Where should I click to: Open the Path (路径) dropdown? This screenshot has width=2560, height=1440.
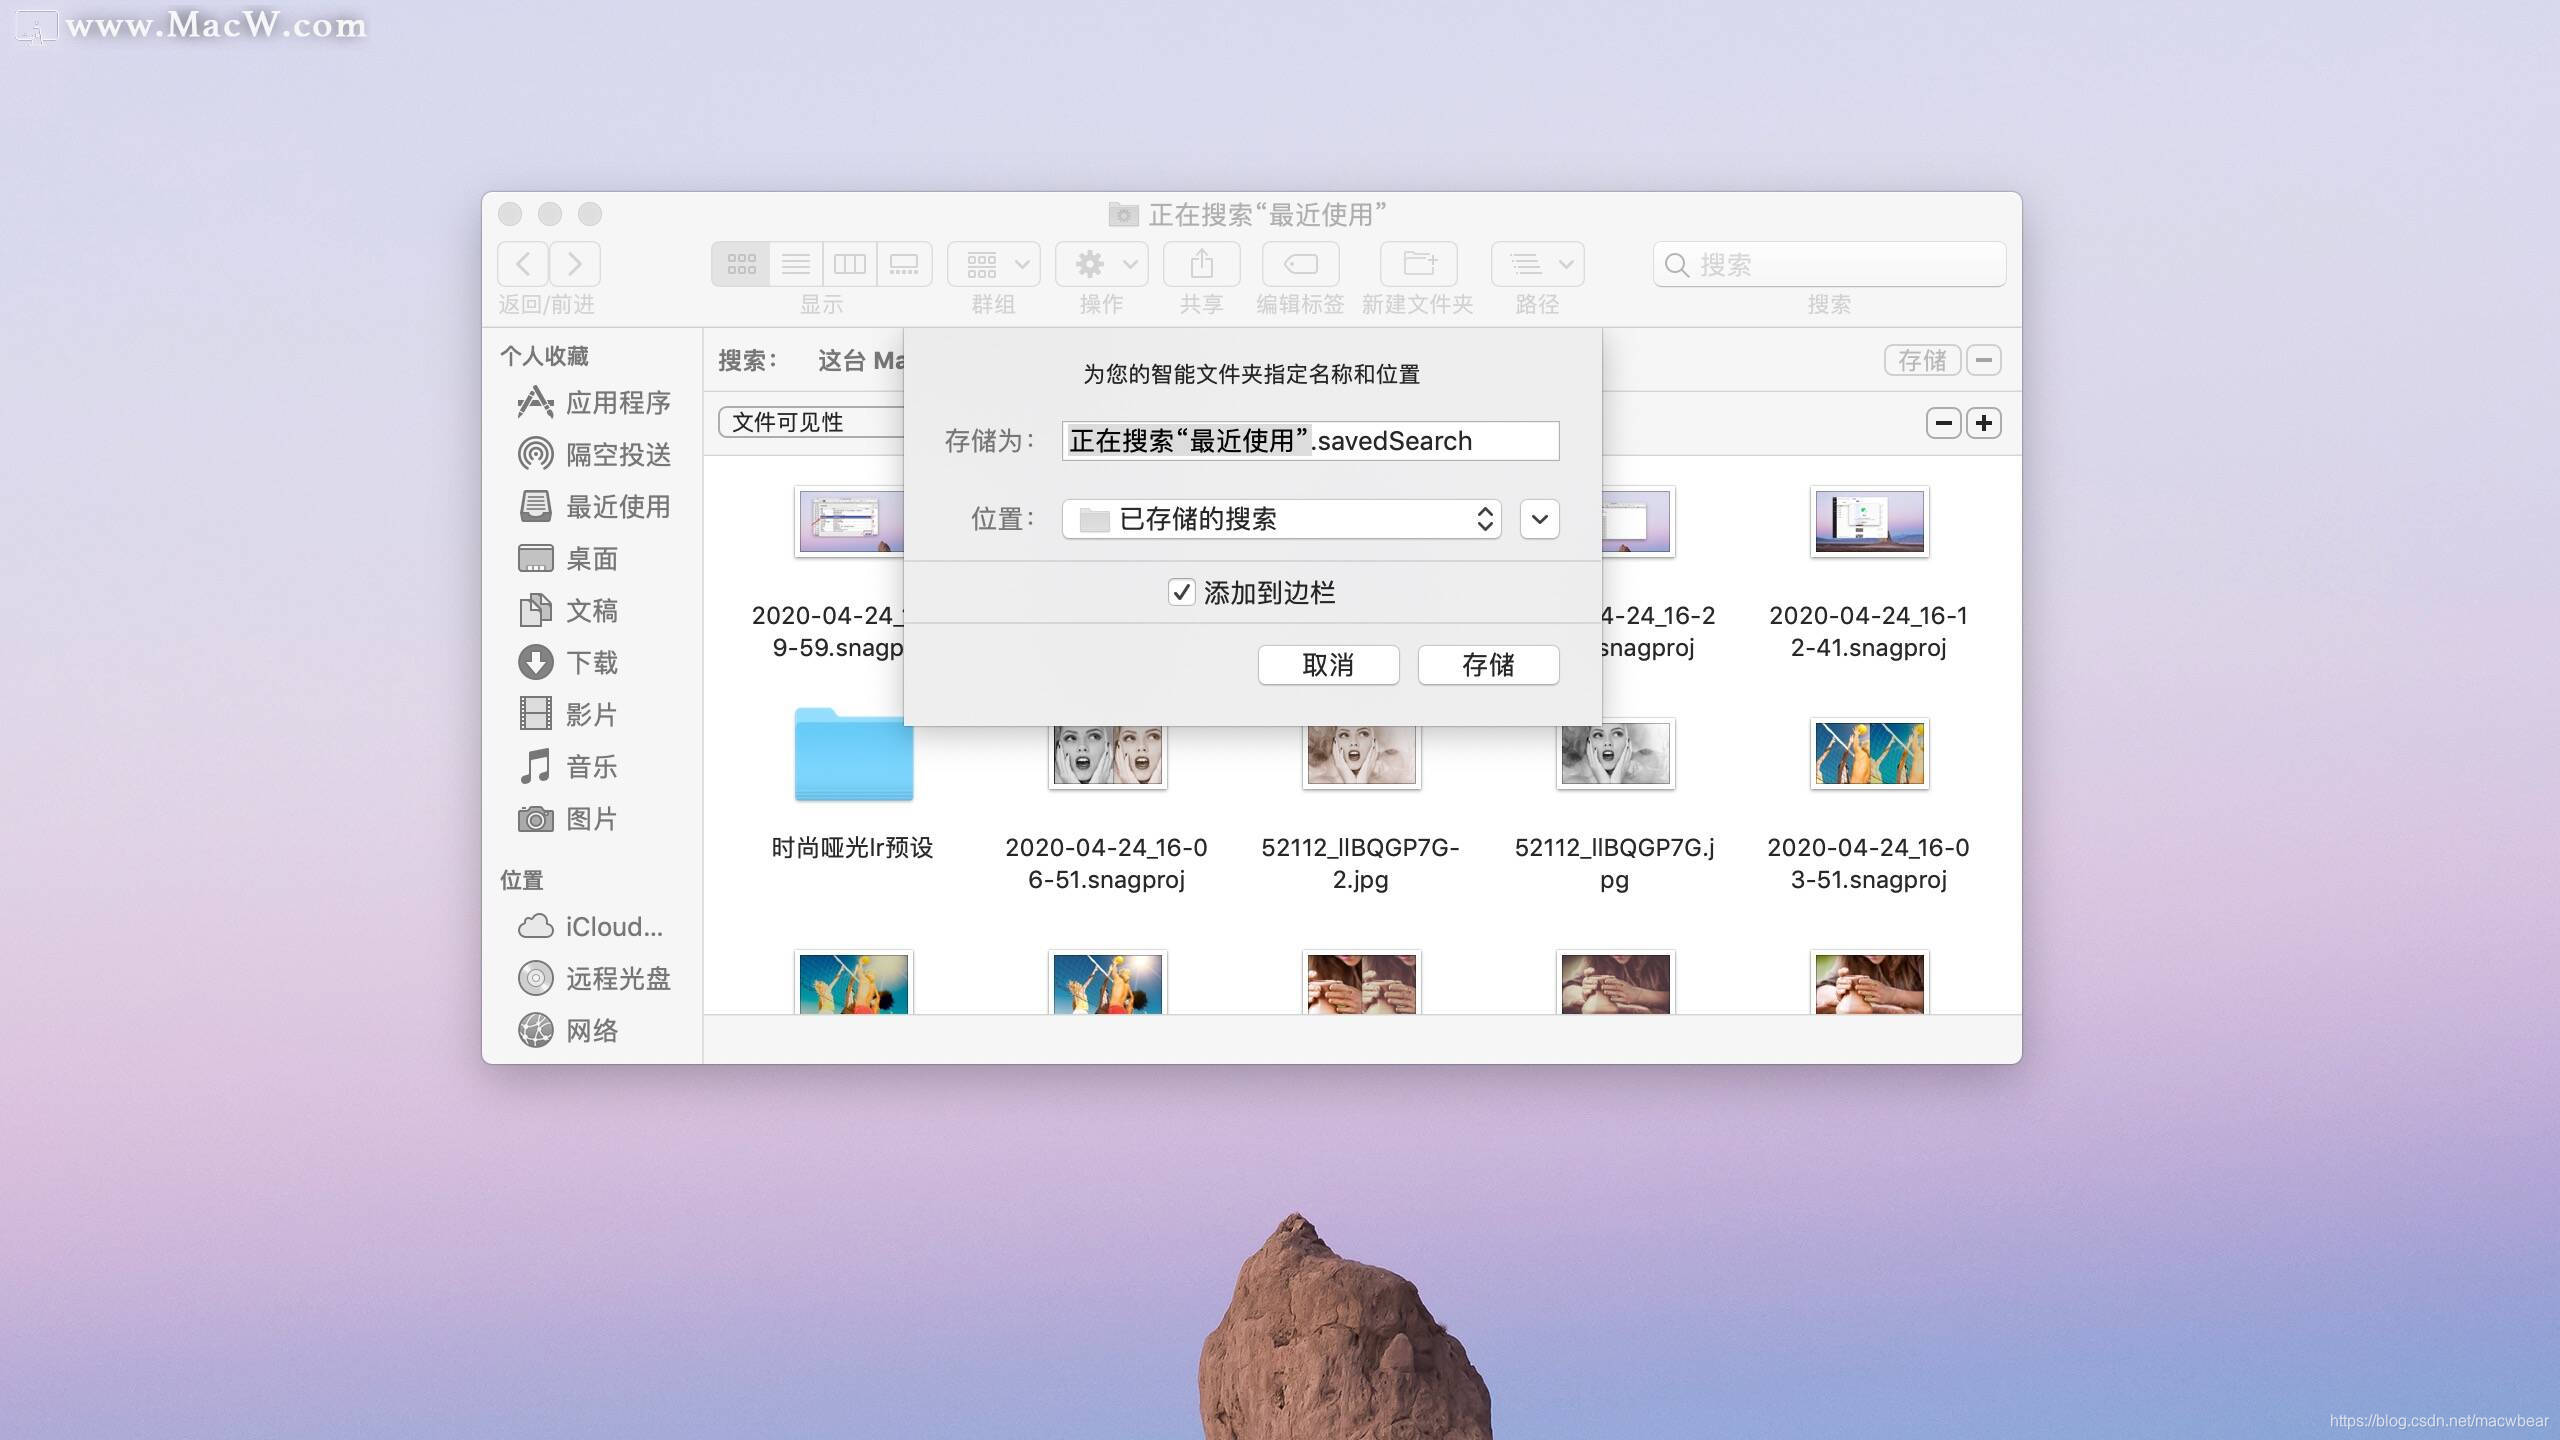[x=1538, y=264]
